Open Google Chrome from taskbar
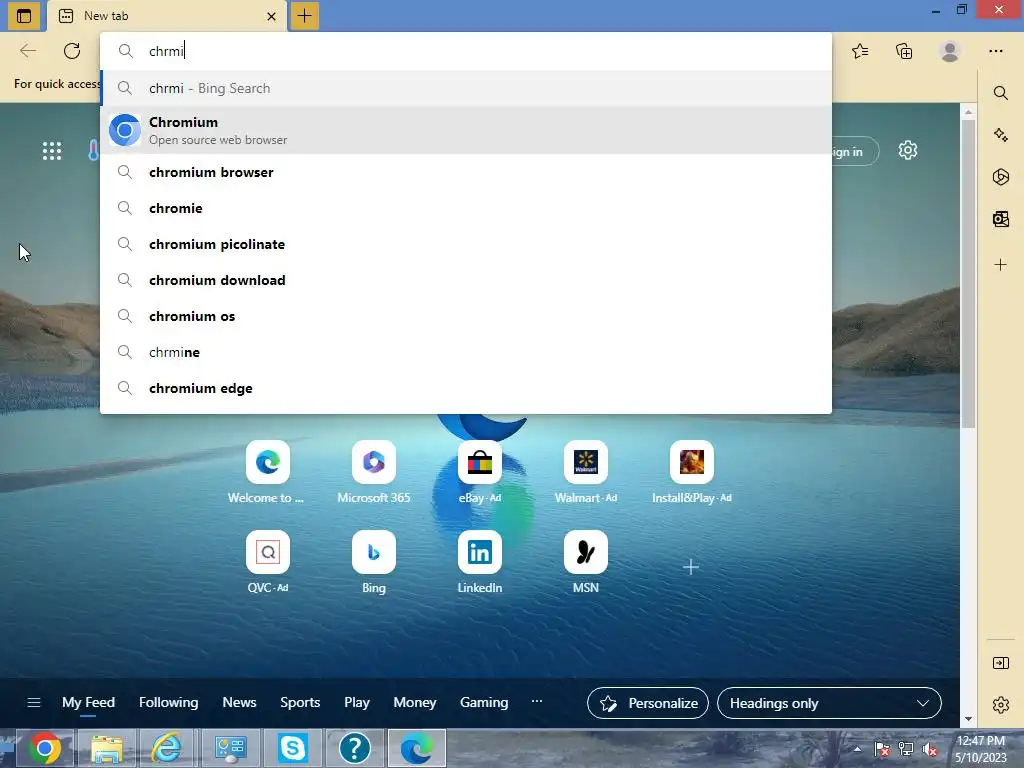The width and height of the screenshot is (1024, 768). pyautogui.click(x=44, y=748)
